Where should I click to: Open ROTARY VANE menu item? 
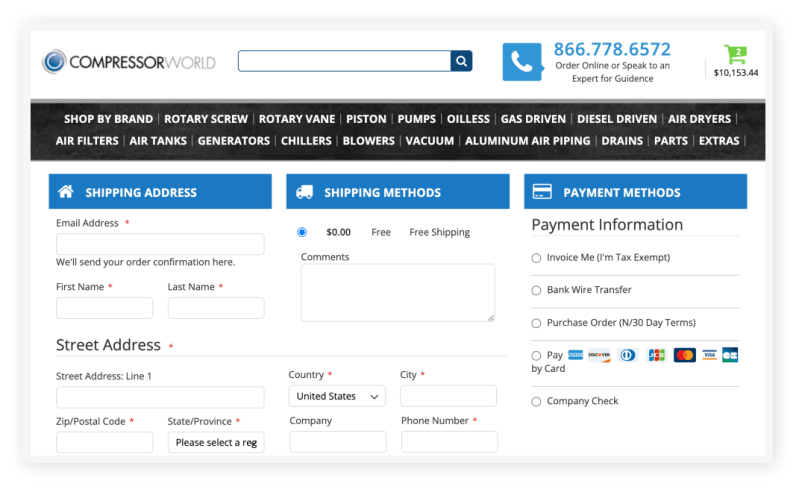tap(297, 119)
